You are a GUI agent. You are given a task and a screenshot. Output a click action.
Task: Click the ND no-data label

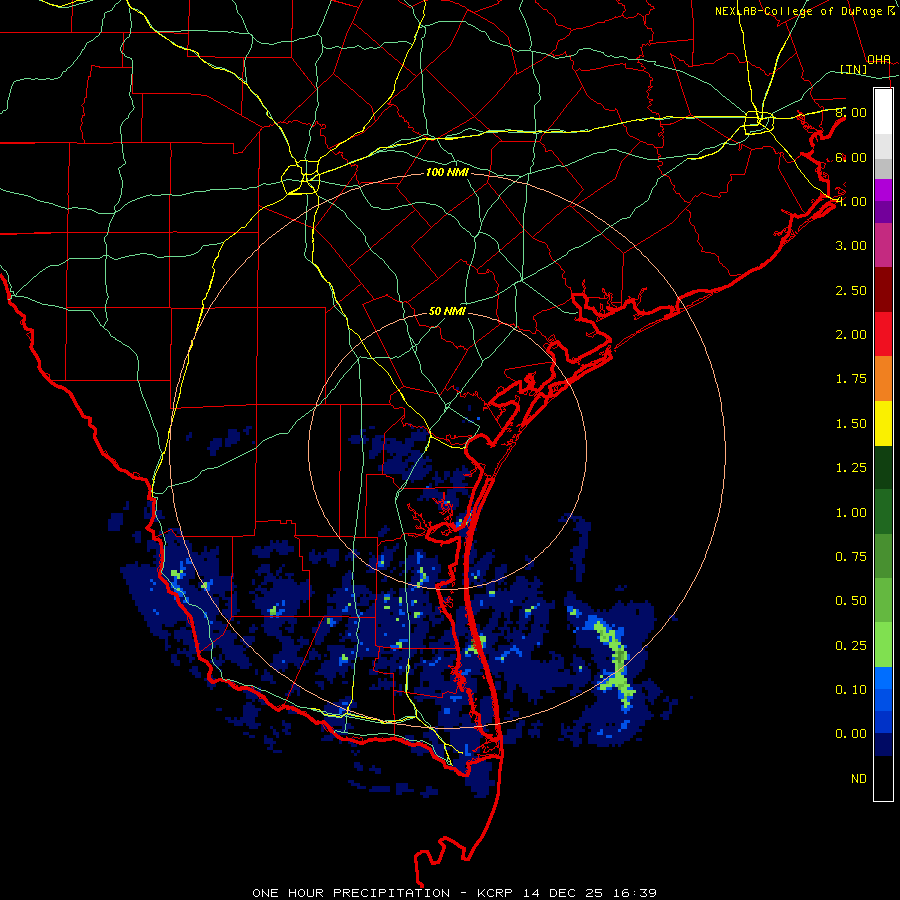click(x=859, y=779)
